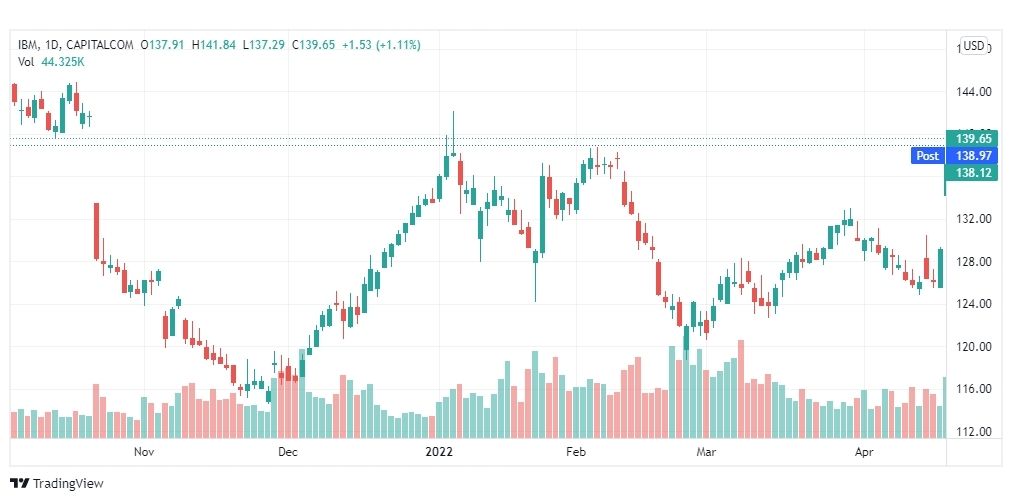This screenshot has height=501, width=1012.
Task: Click the Mar date axis label
Action: click(707, 452)
